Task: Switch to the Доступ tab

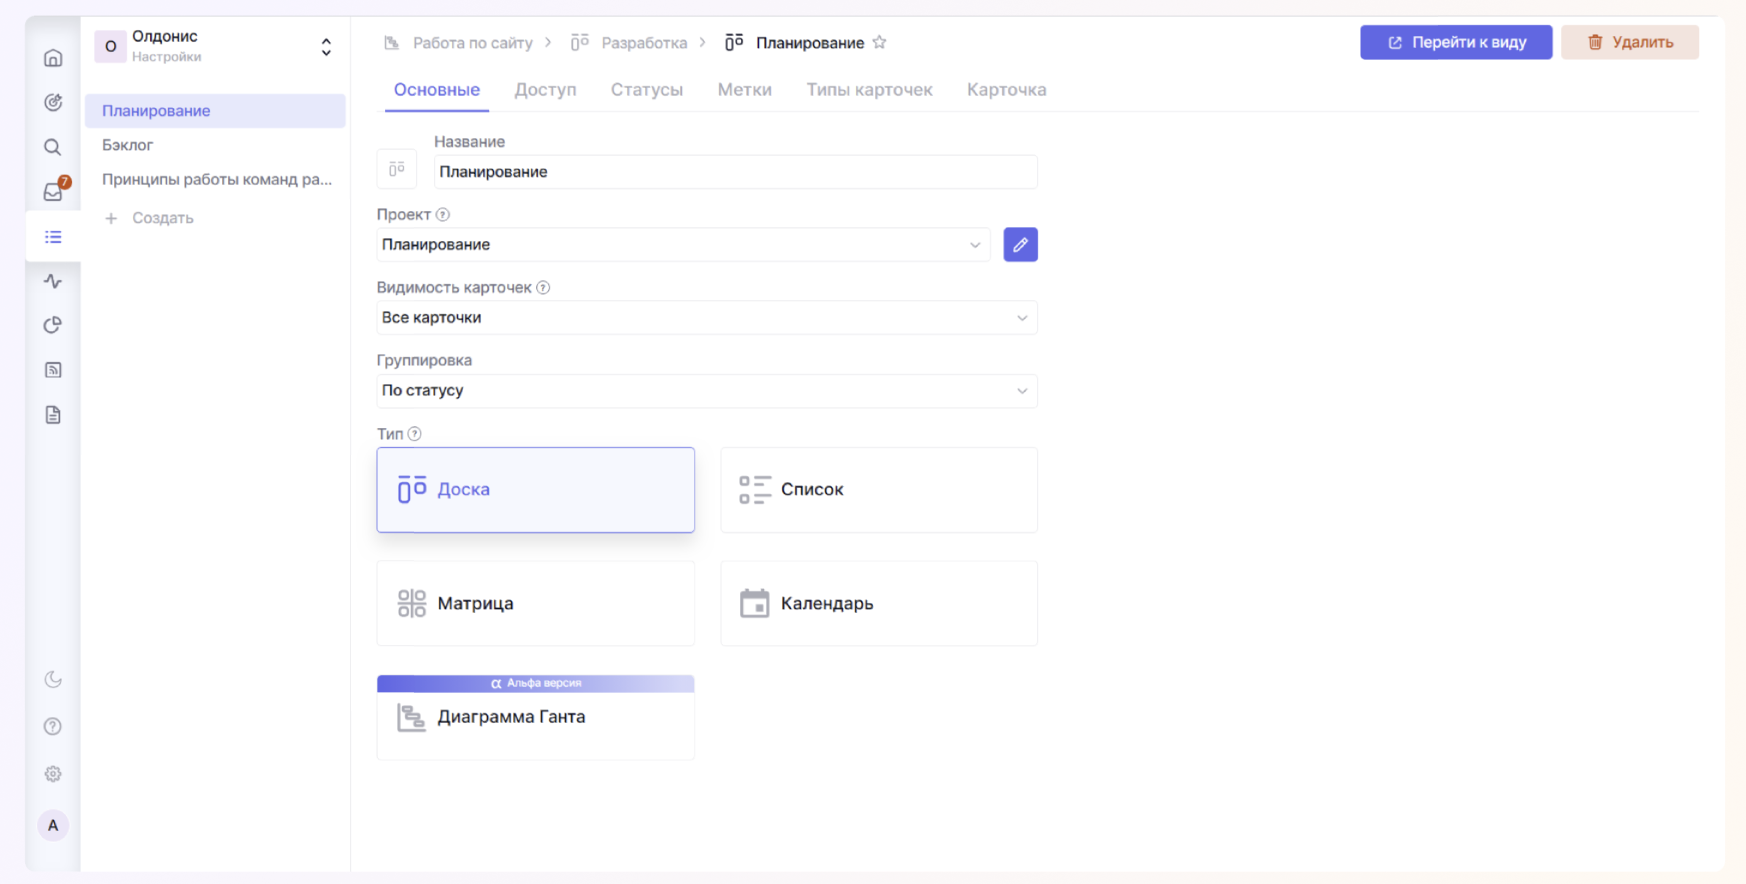Action: click(545, 90)
